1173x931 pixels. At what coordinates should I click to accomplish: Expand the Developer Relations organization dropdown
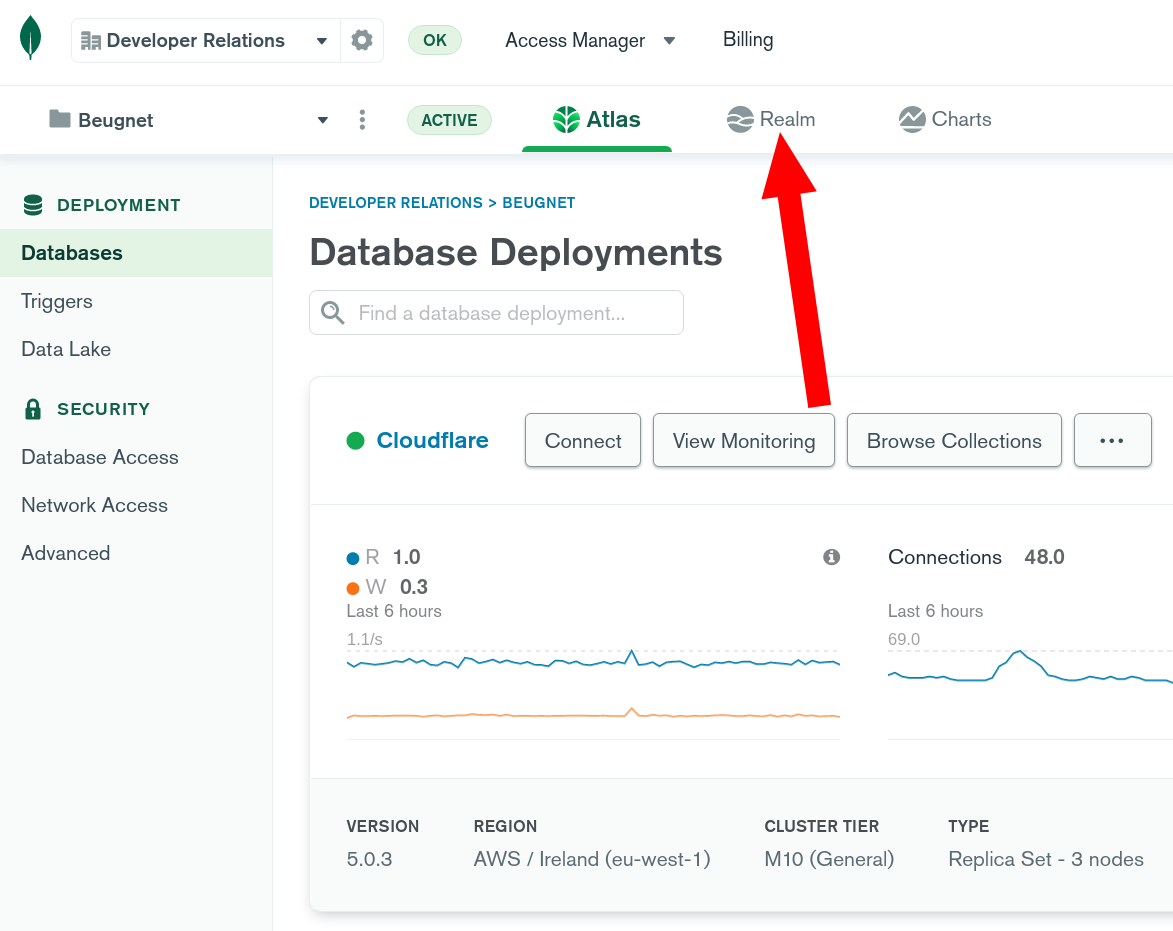point(322,40)
